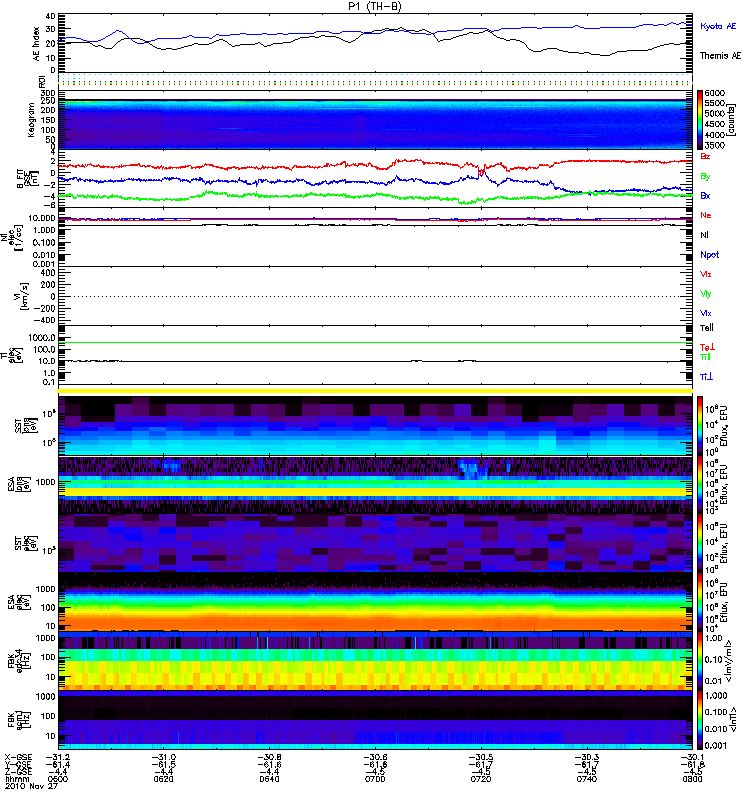
Task: Click the X-GSE value -30.1
Action: (x=692, y=757)
